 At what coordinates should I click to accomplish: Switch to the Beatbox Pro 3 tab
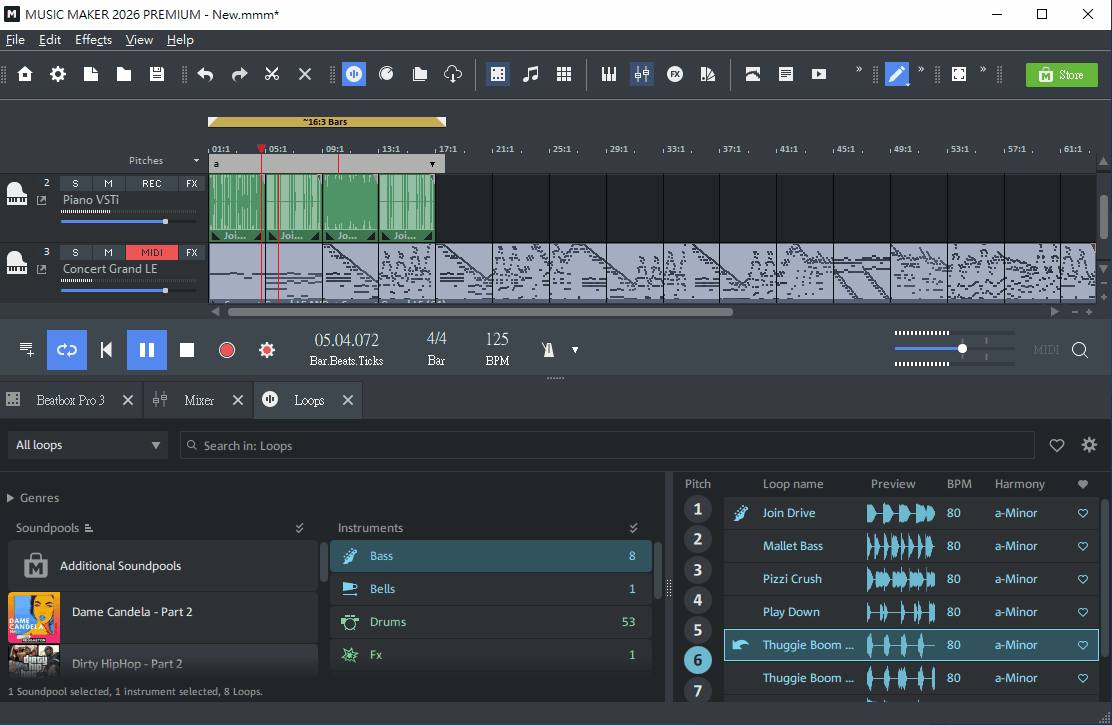pos(70,400)
